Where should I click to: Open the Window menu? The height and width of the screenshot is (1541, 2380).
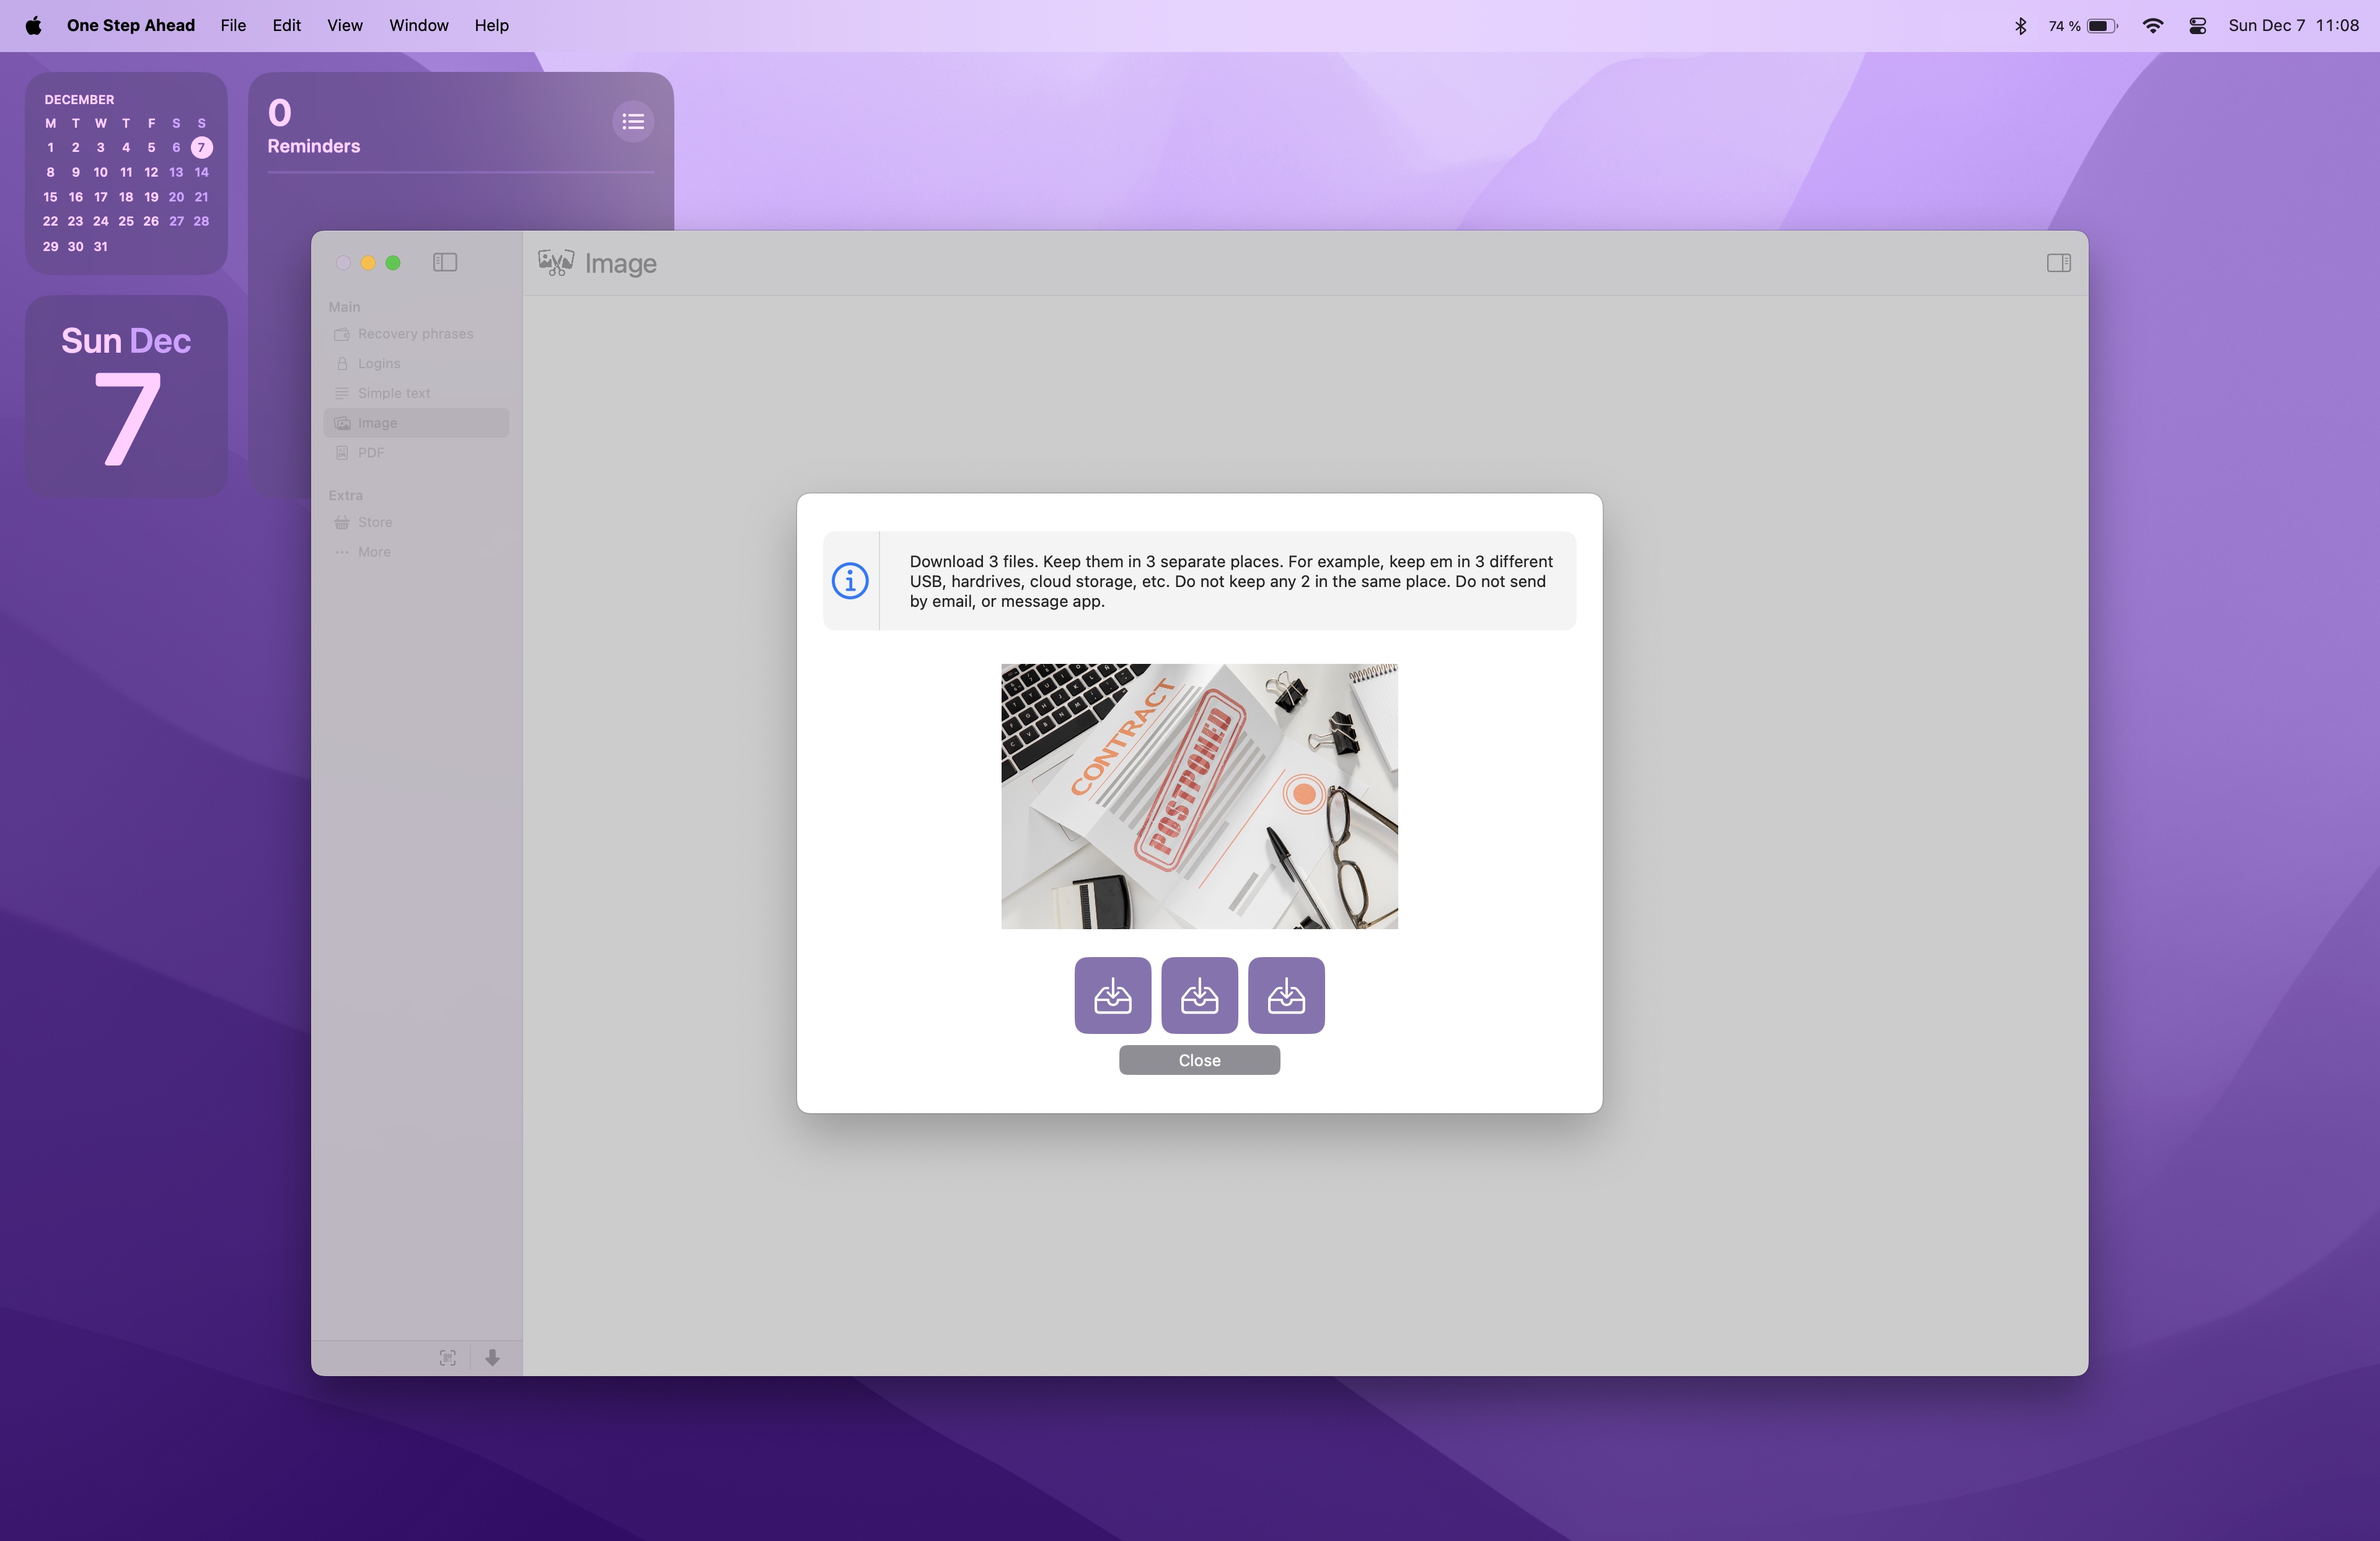click(x=418, y=25)
